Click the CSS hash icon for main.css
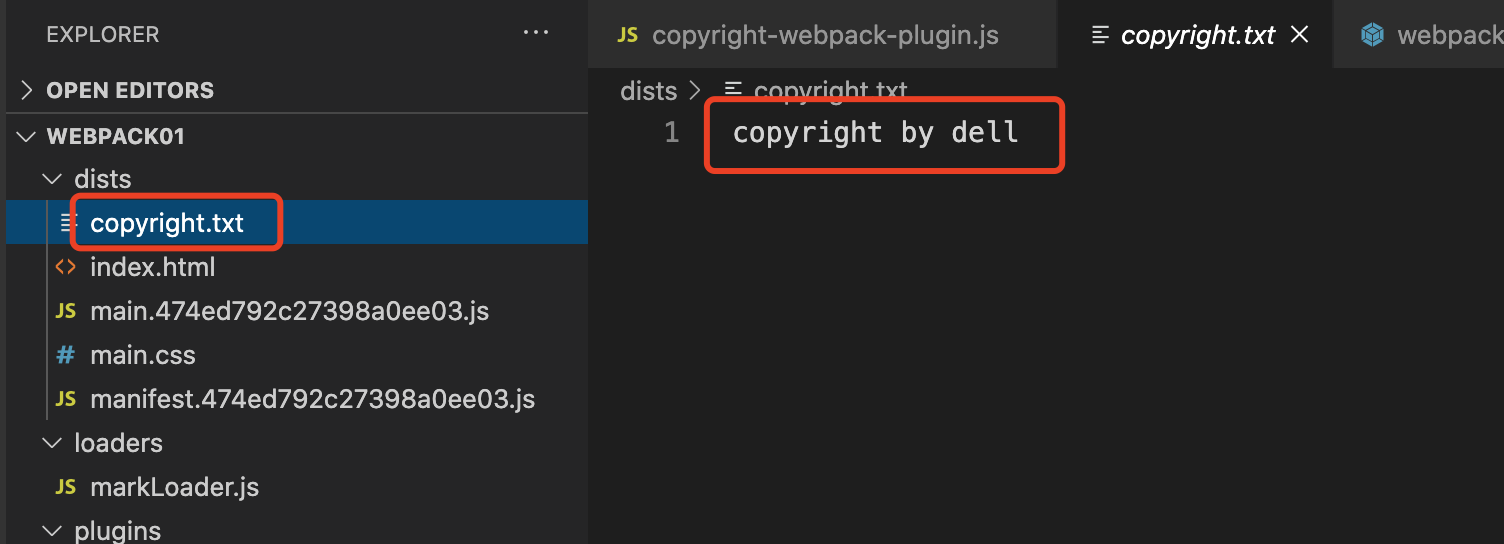Screen dimensions: 1504x544 [x=66, y=355]
